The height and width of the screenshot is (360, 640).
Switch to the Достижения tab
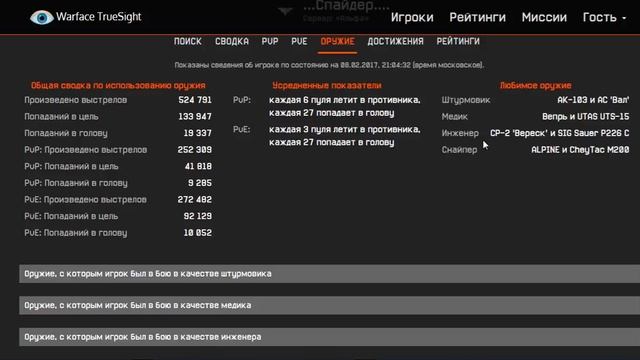tap(396, 41)
